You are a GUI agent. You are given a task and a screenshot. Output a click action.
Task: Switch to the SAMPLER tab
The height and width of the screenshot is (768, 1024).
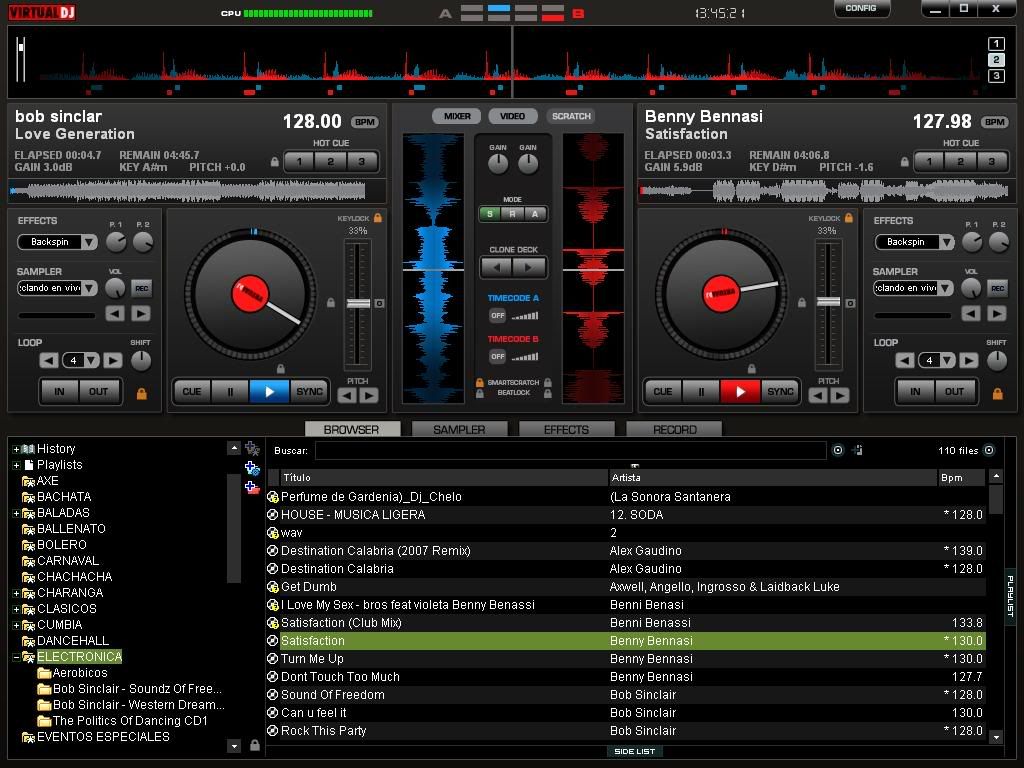(459, 429)
